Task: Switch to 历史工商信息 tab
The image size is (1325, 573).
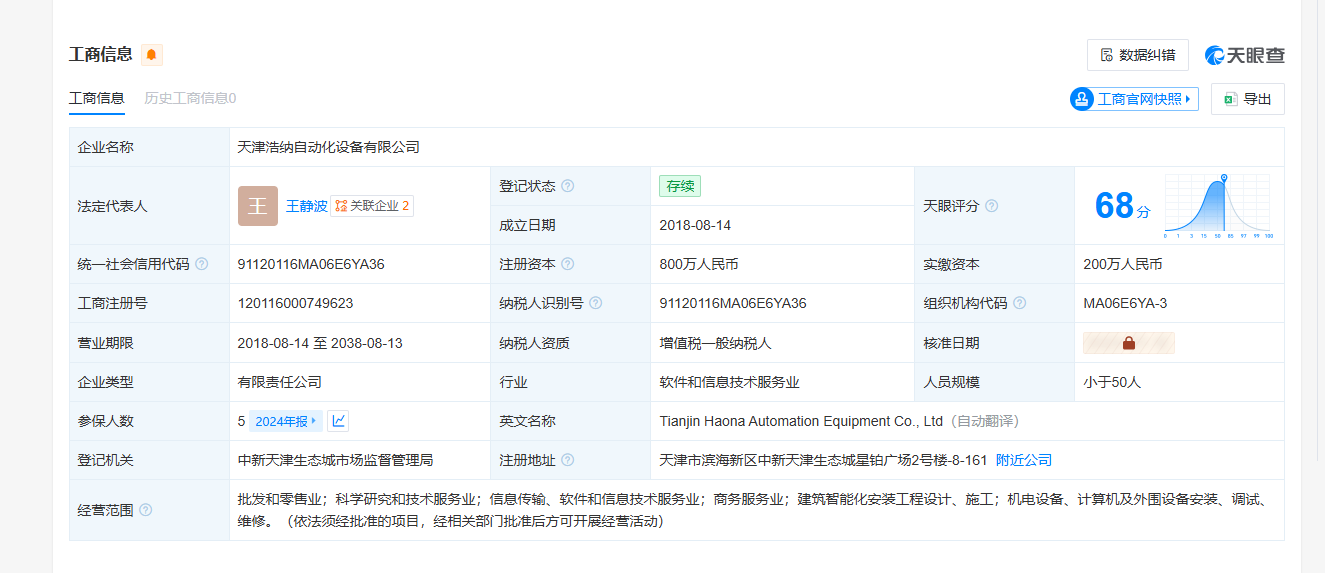Action: pos(190,98)
